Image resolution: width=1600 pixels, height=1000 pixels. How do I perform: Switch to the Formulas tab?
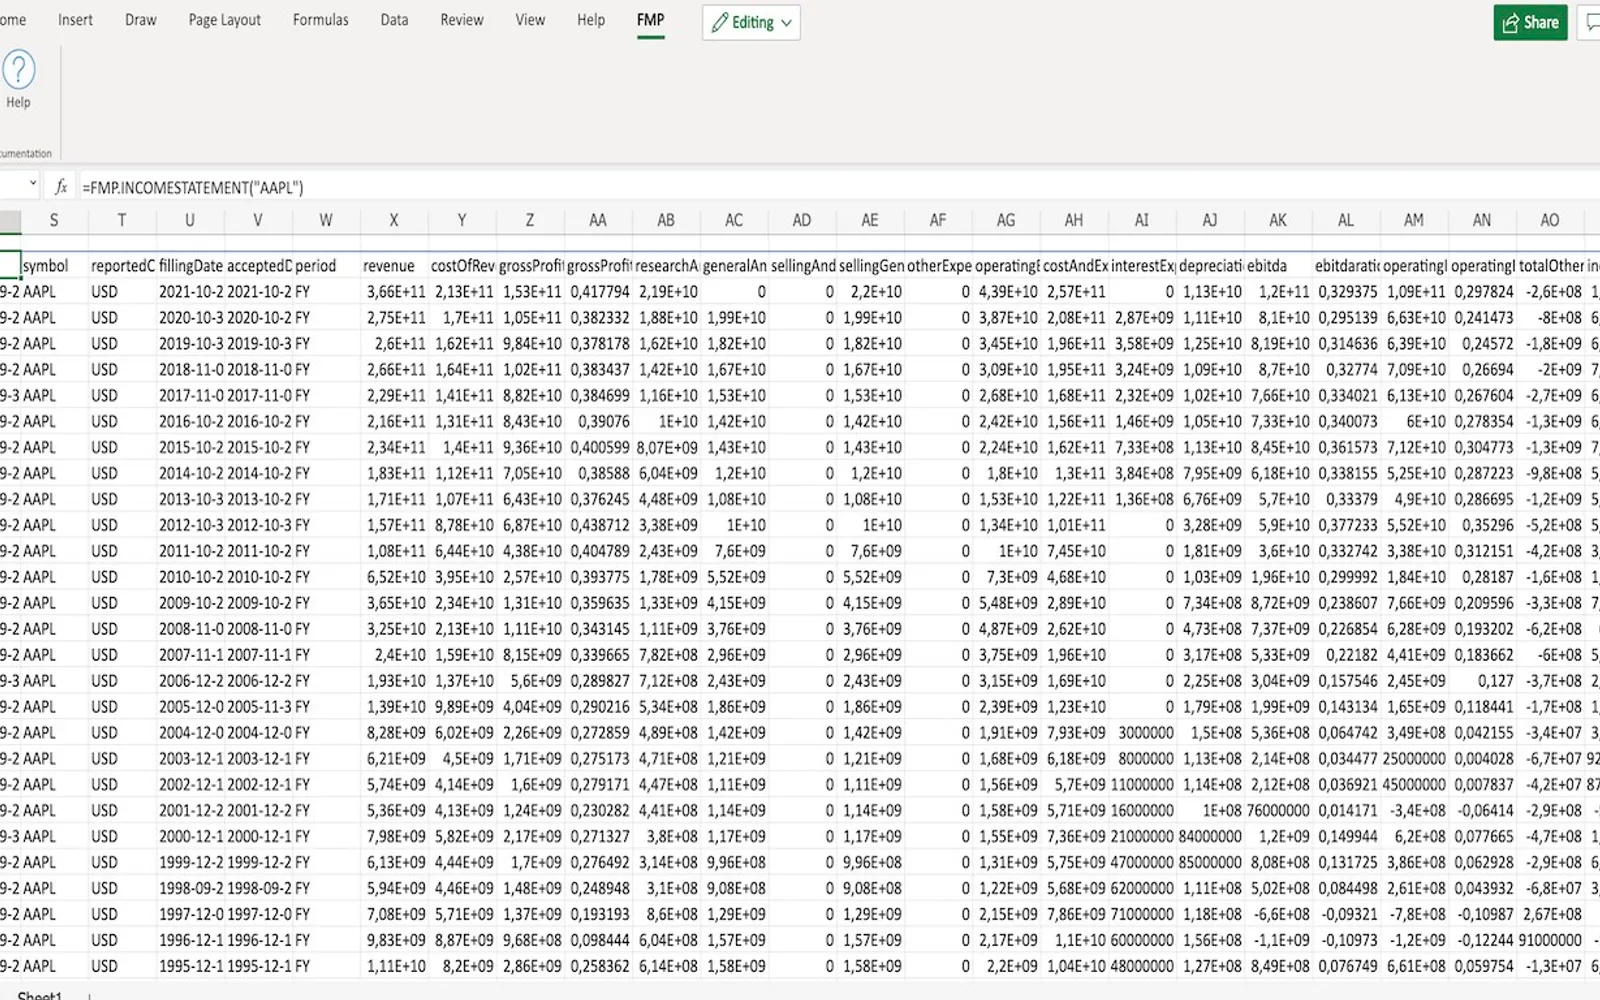pyautogui.click(x=321, y=20)
